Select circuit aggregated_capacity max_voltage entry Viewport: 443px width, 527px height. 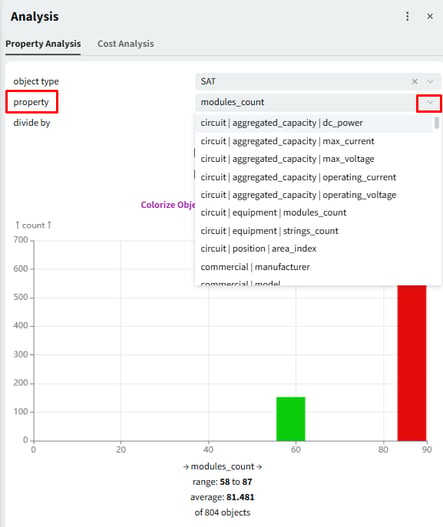click(313, 159)
